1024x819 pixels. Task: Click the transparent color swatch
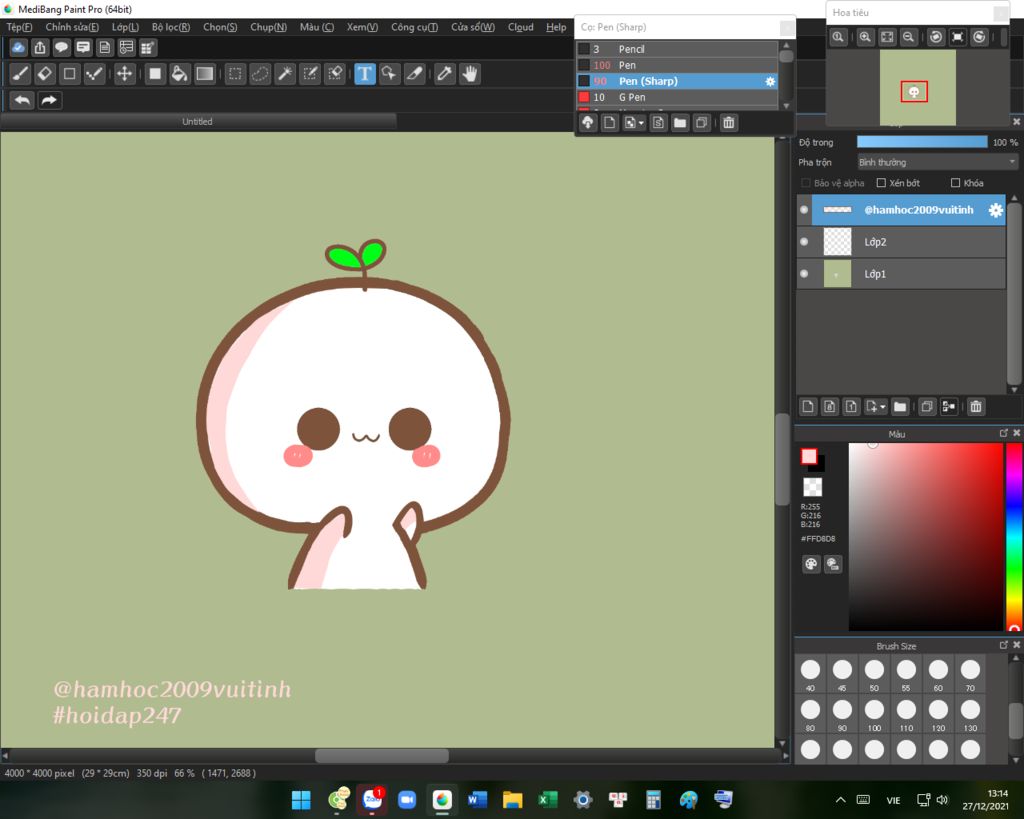click(812, 487)
